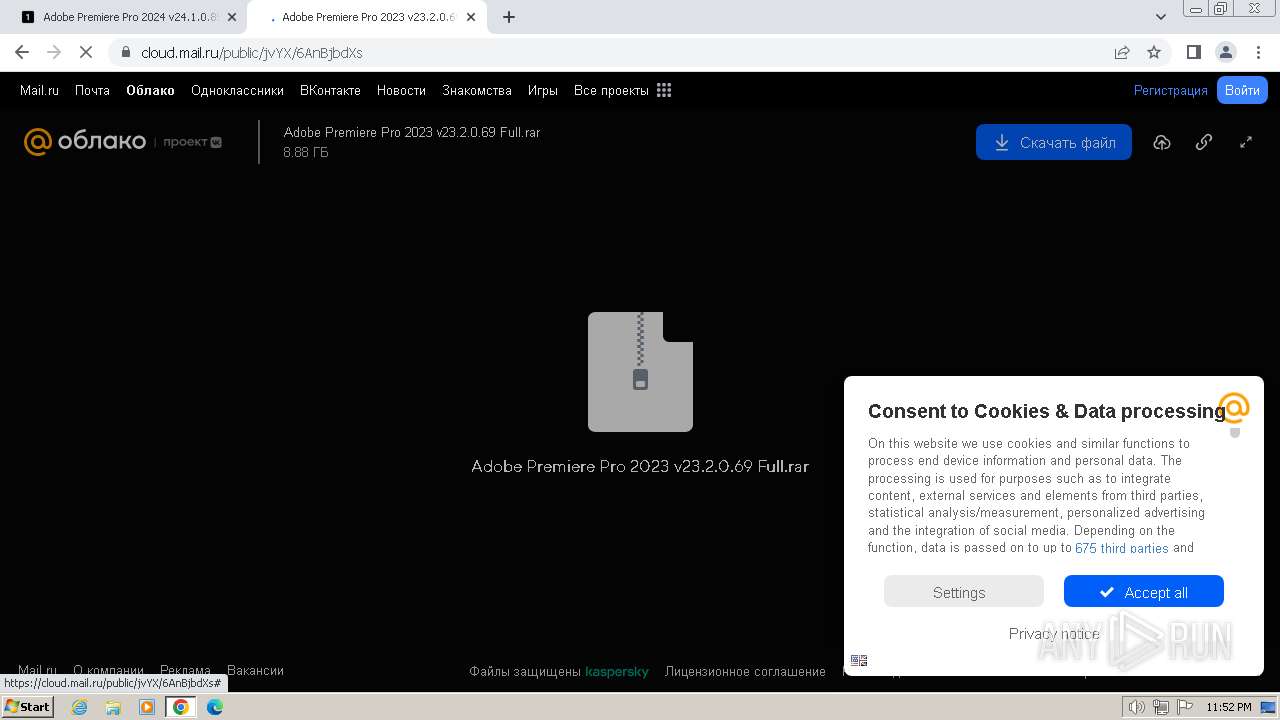Open Реклама footer link
Image resolution: width=1280 pixels, height=720 pixels.
(x=185, y=670)
